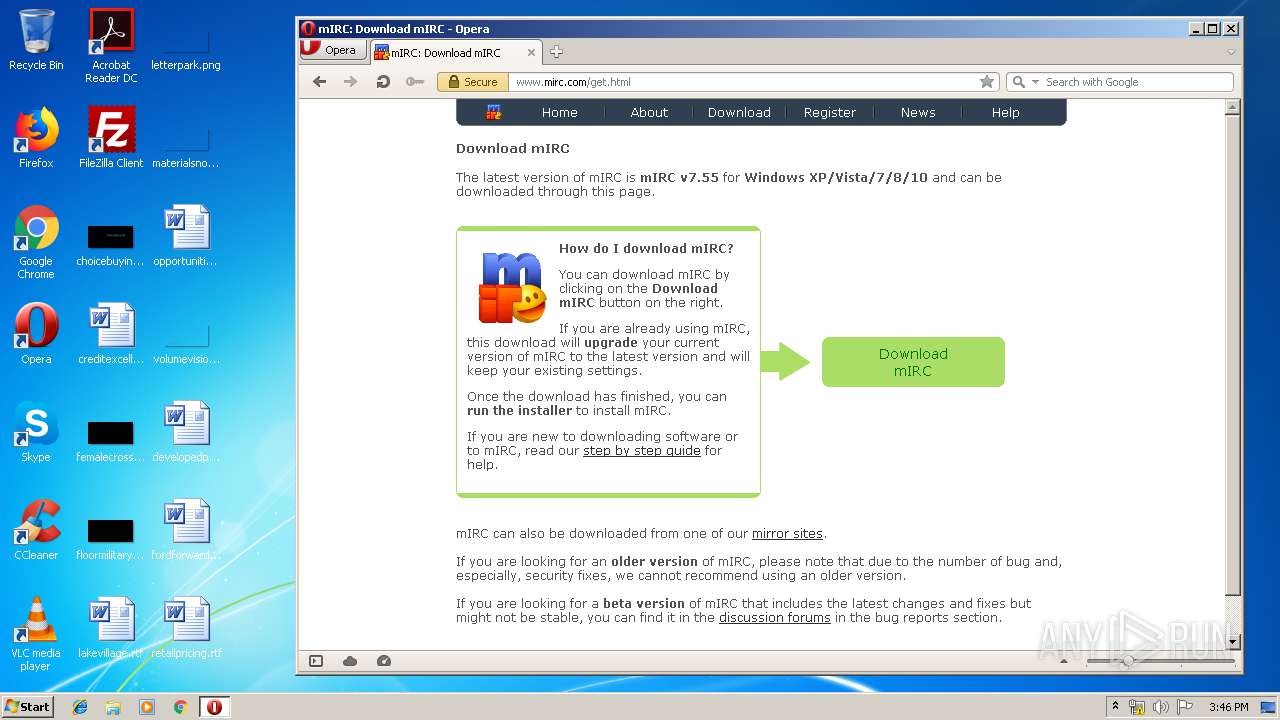Click the page vertical scrollbar down arrow

pos(1233,642)
